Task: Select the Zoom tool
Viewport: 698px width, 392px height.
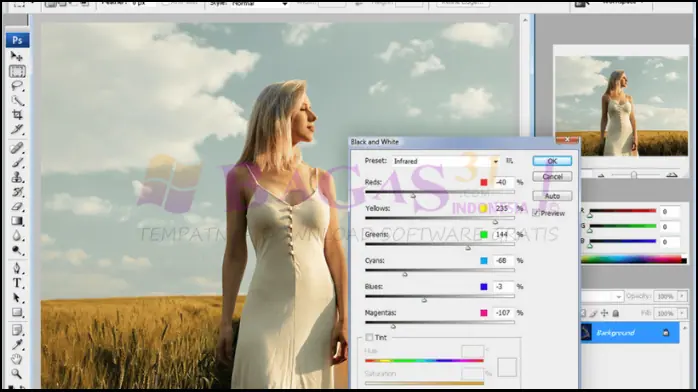Action: (x=17, y=374)
